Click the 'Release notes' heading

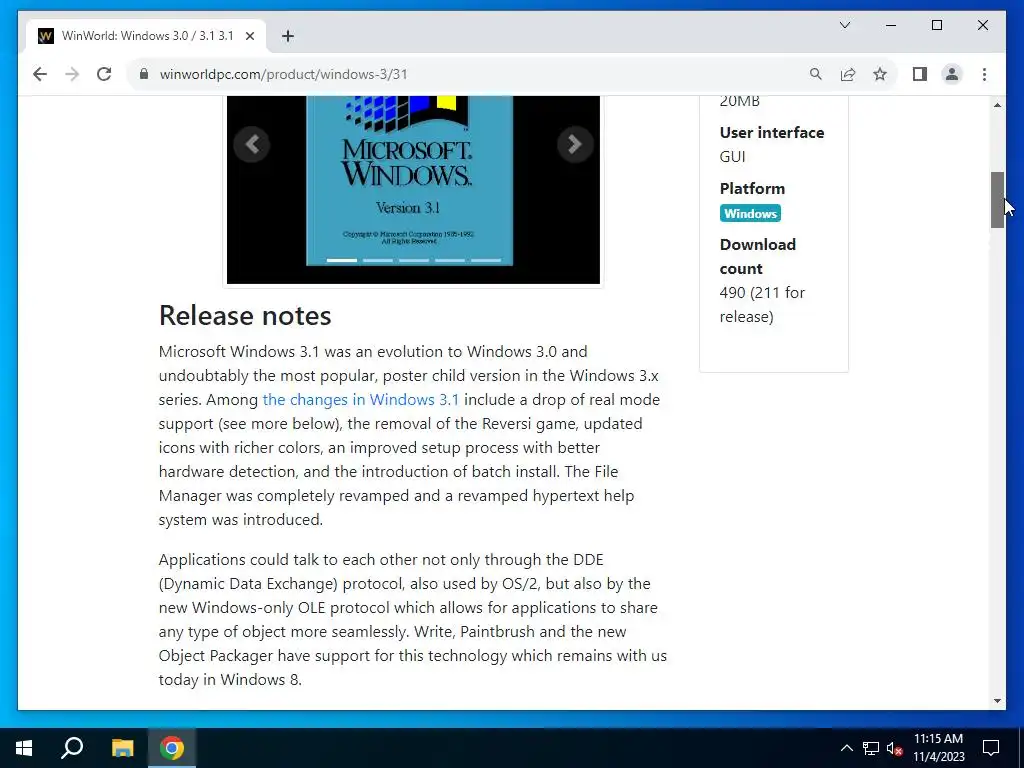point(245,315)
